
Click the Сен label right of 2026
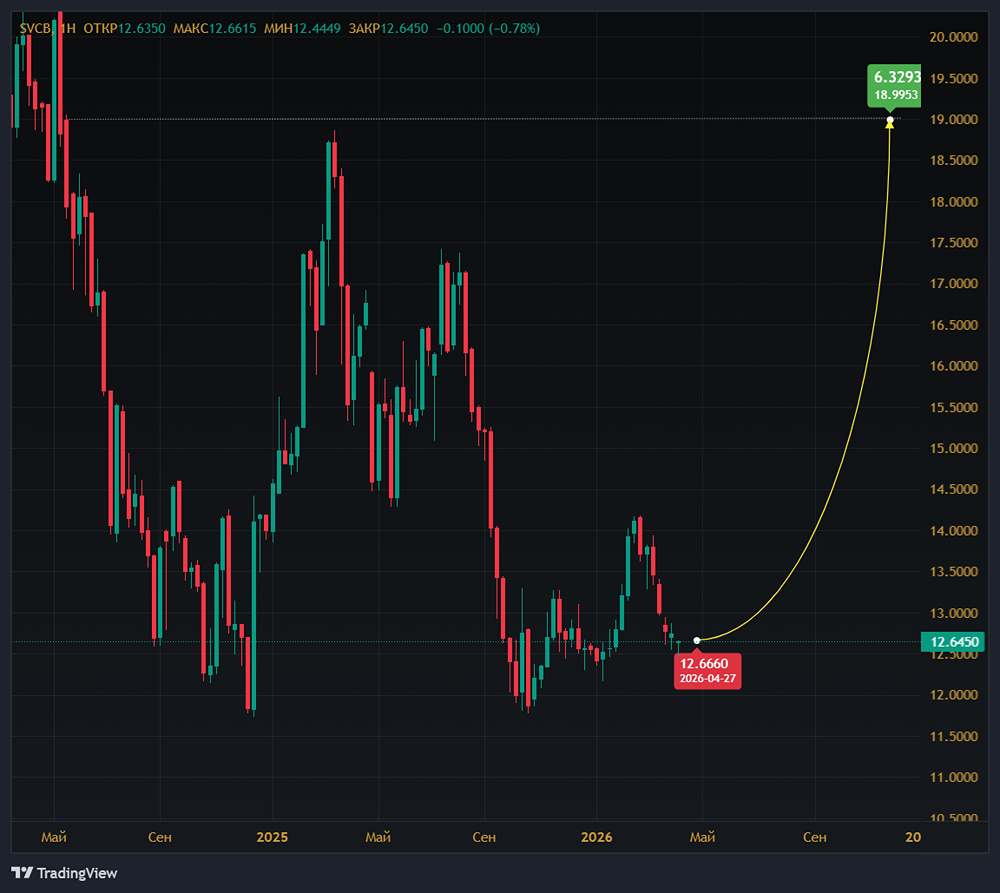click(x=814, y=837)
